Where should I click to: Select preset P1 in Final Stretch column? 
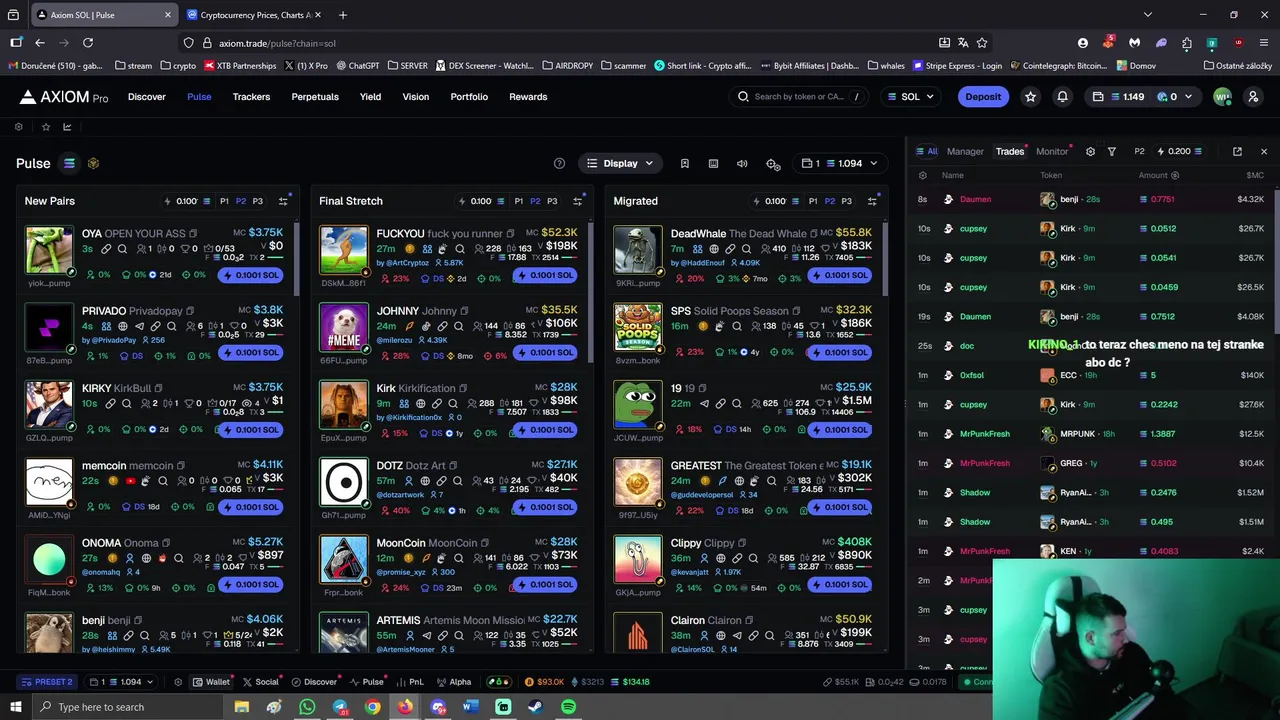(x=518, y=201)
